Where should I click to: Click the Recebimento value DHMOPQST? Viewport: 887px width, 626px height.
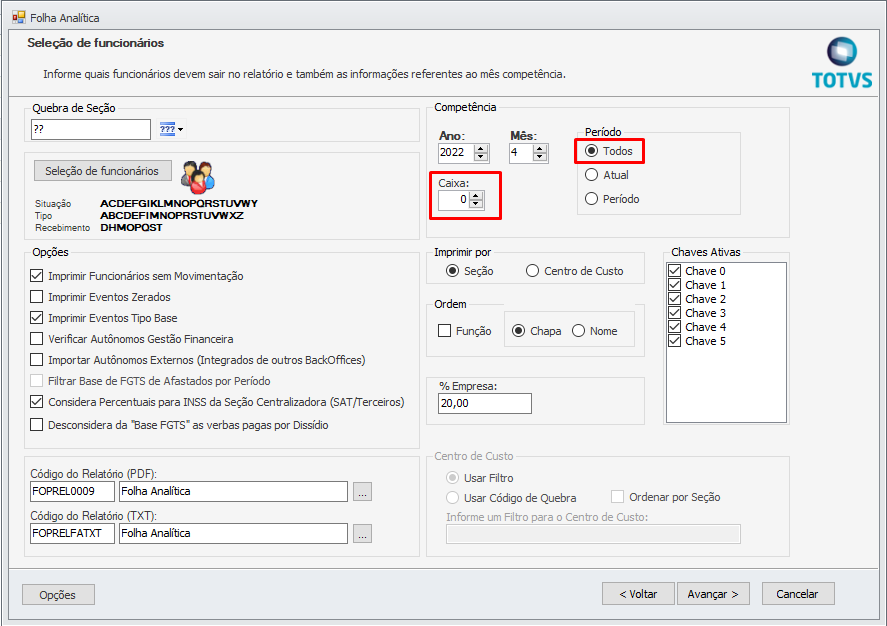pyautogui.click(x=131, y=227)
